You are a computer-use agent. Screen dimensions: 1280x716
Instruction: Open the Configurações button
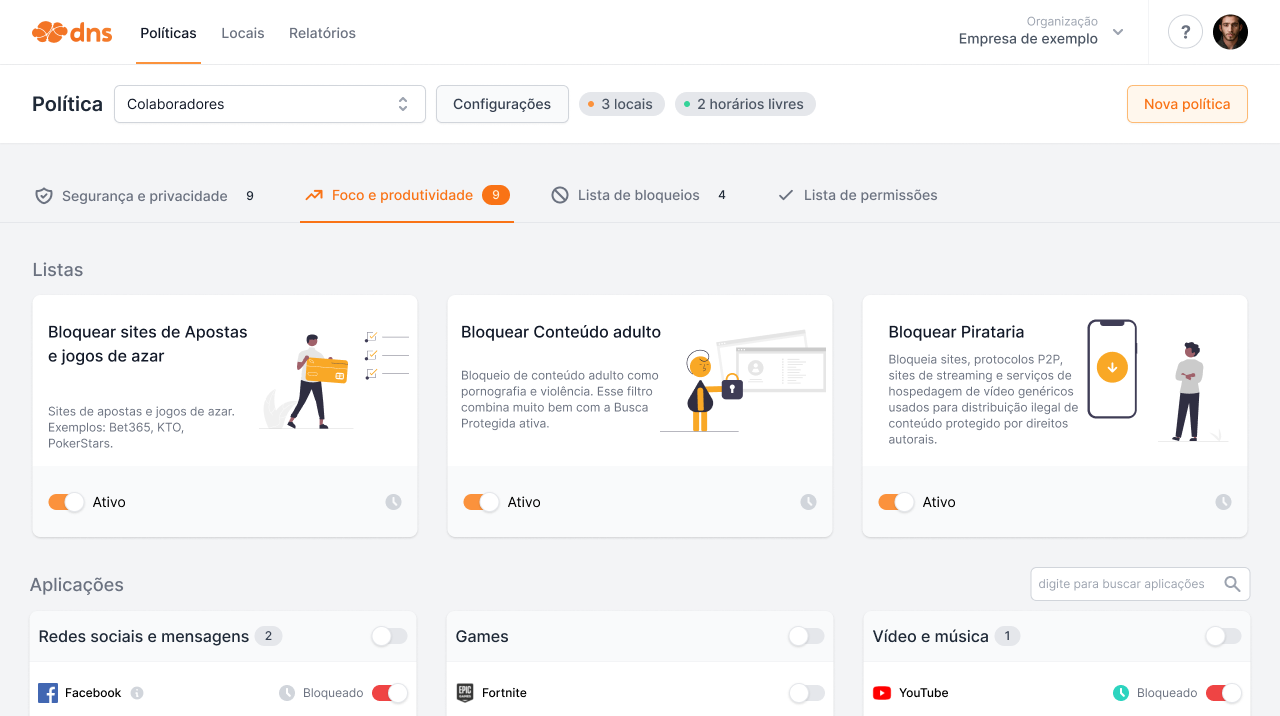[x=502, y=104]
